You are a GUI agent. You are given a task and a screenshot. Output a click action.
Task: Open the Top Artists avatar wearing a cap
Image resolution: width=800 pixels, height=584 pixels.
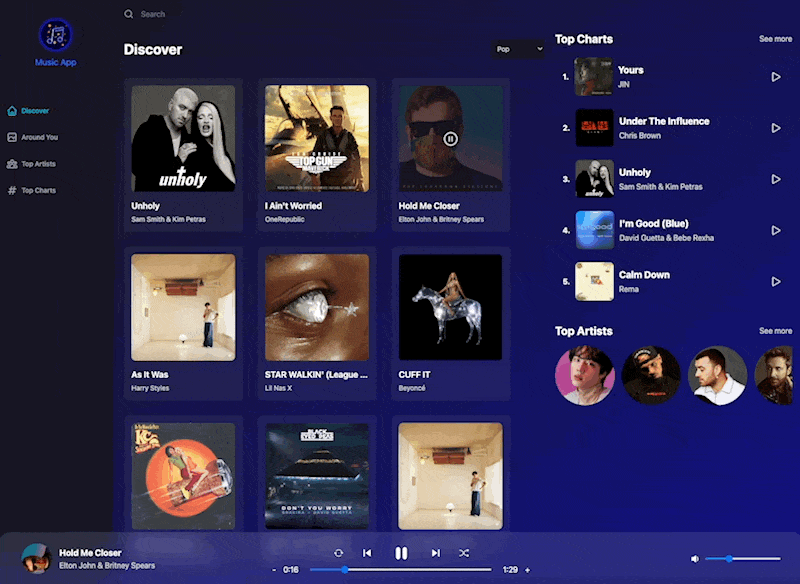pyautogui.click(x=651, y=375)
